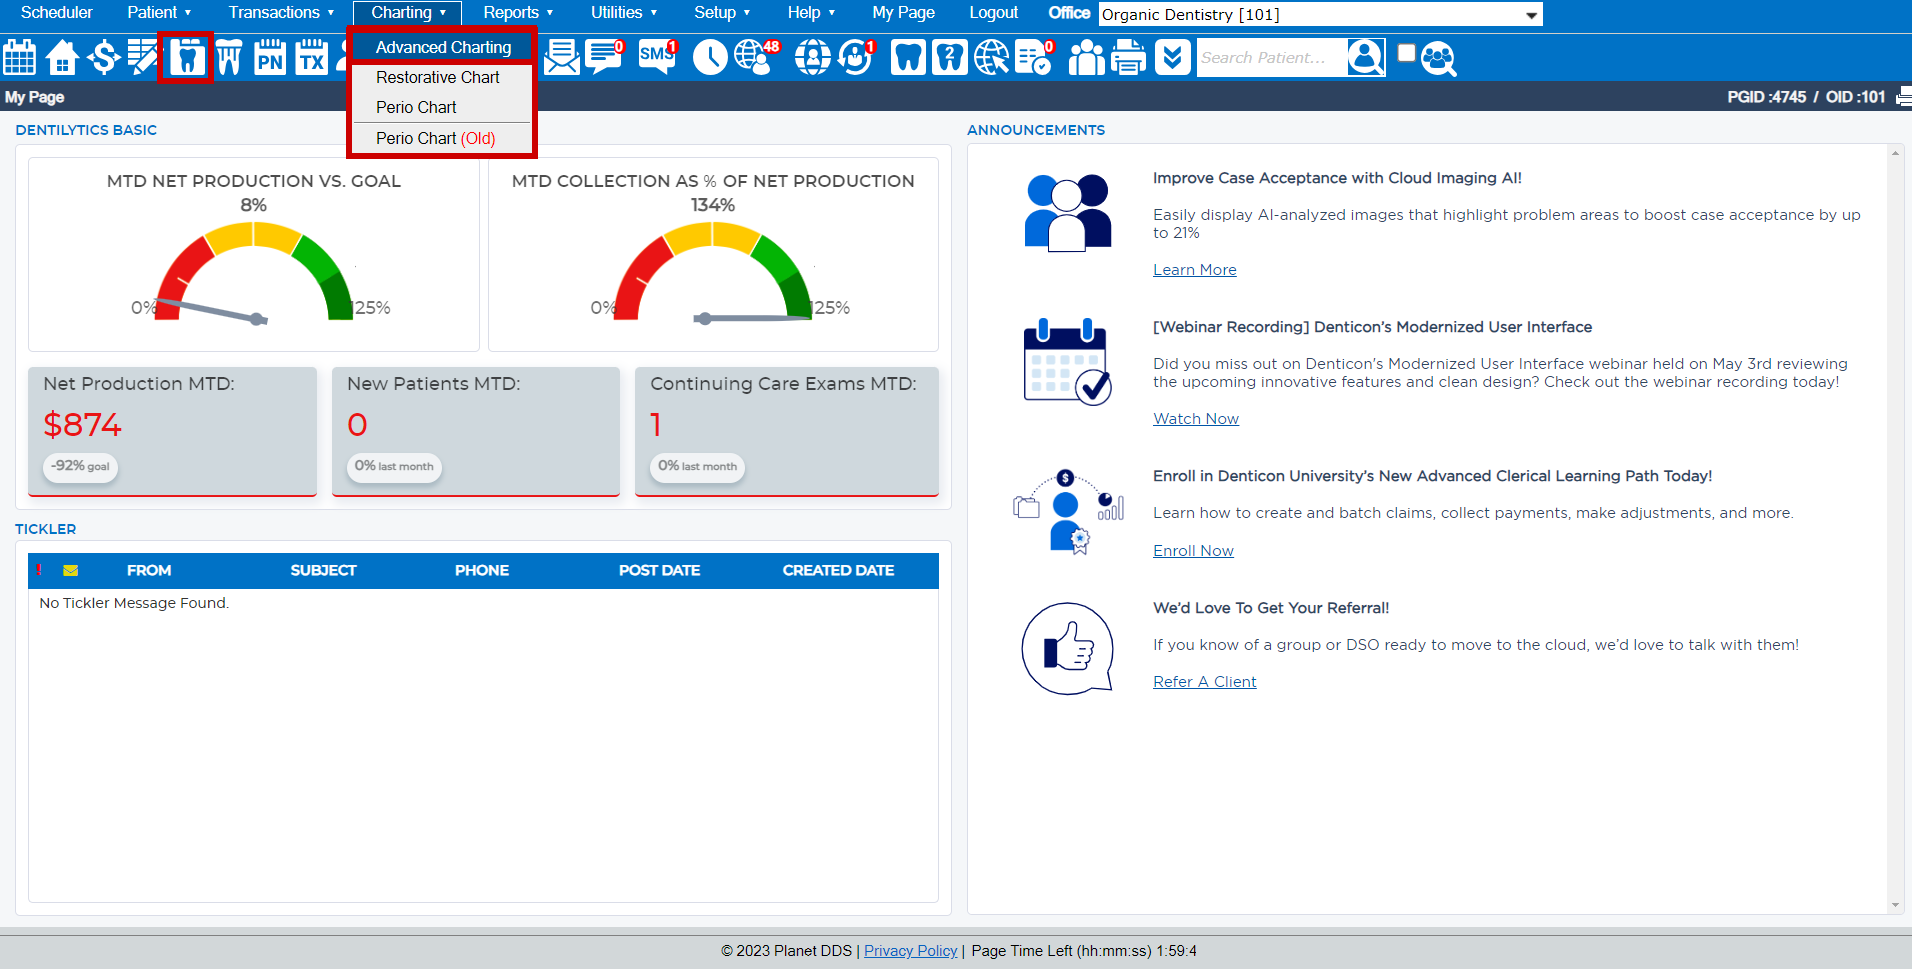
Task: Click the dollar sign transactions icon
Action: pos(103,57)
